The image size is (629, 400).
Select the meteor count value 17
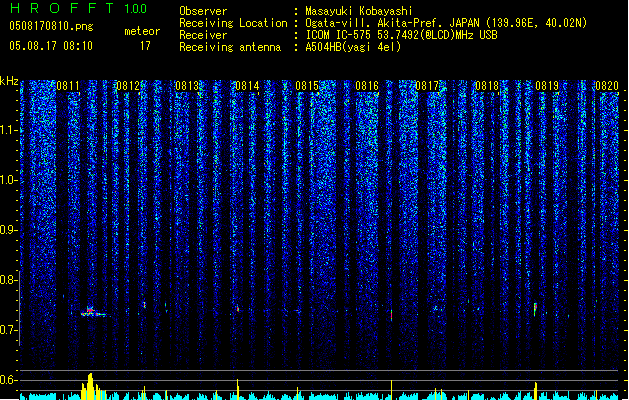click(x=145, y=46)
